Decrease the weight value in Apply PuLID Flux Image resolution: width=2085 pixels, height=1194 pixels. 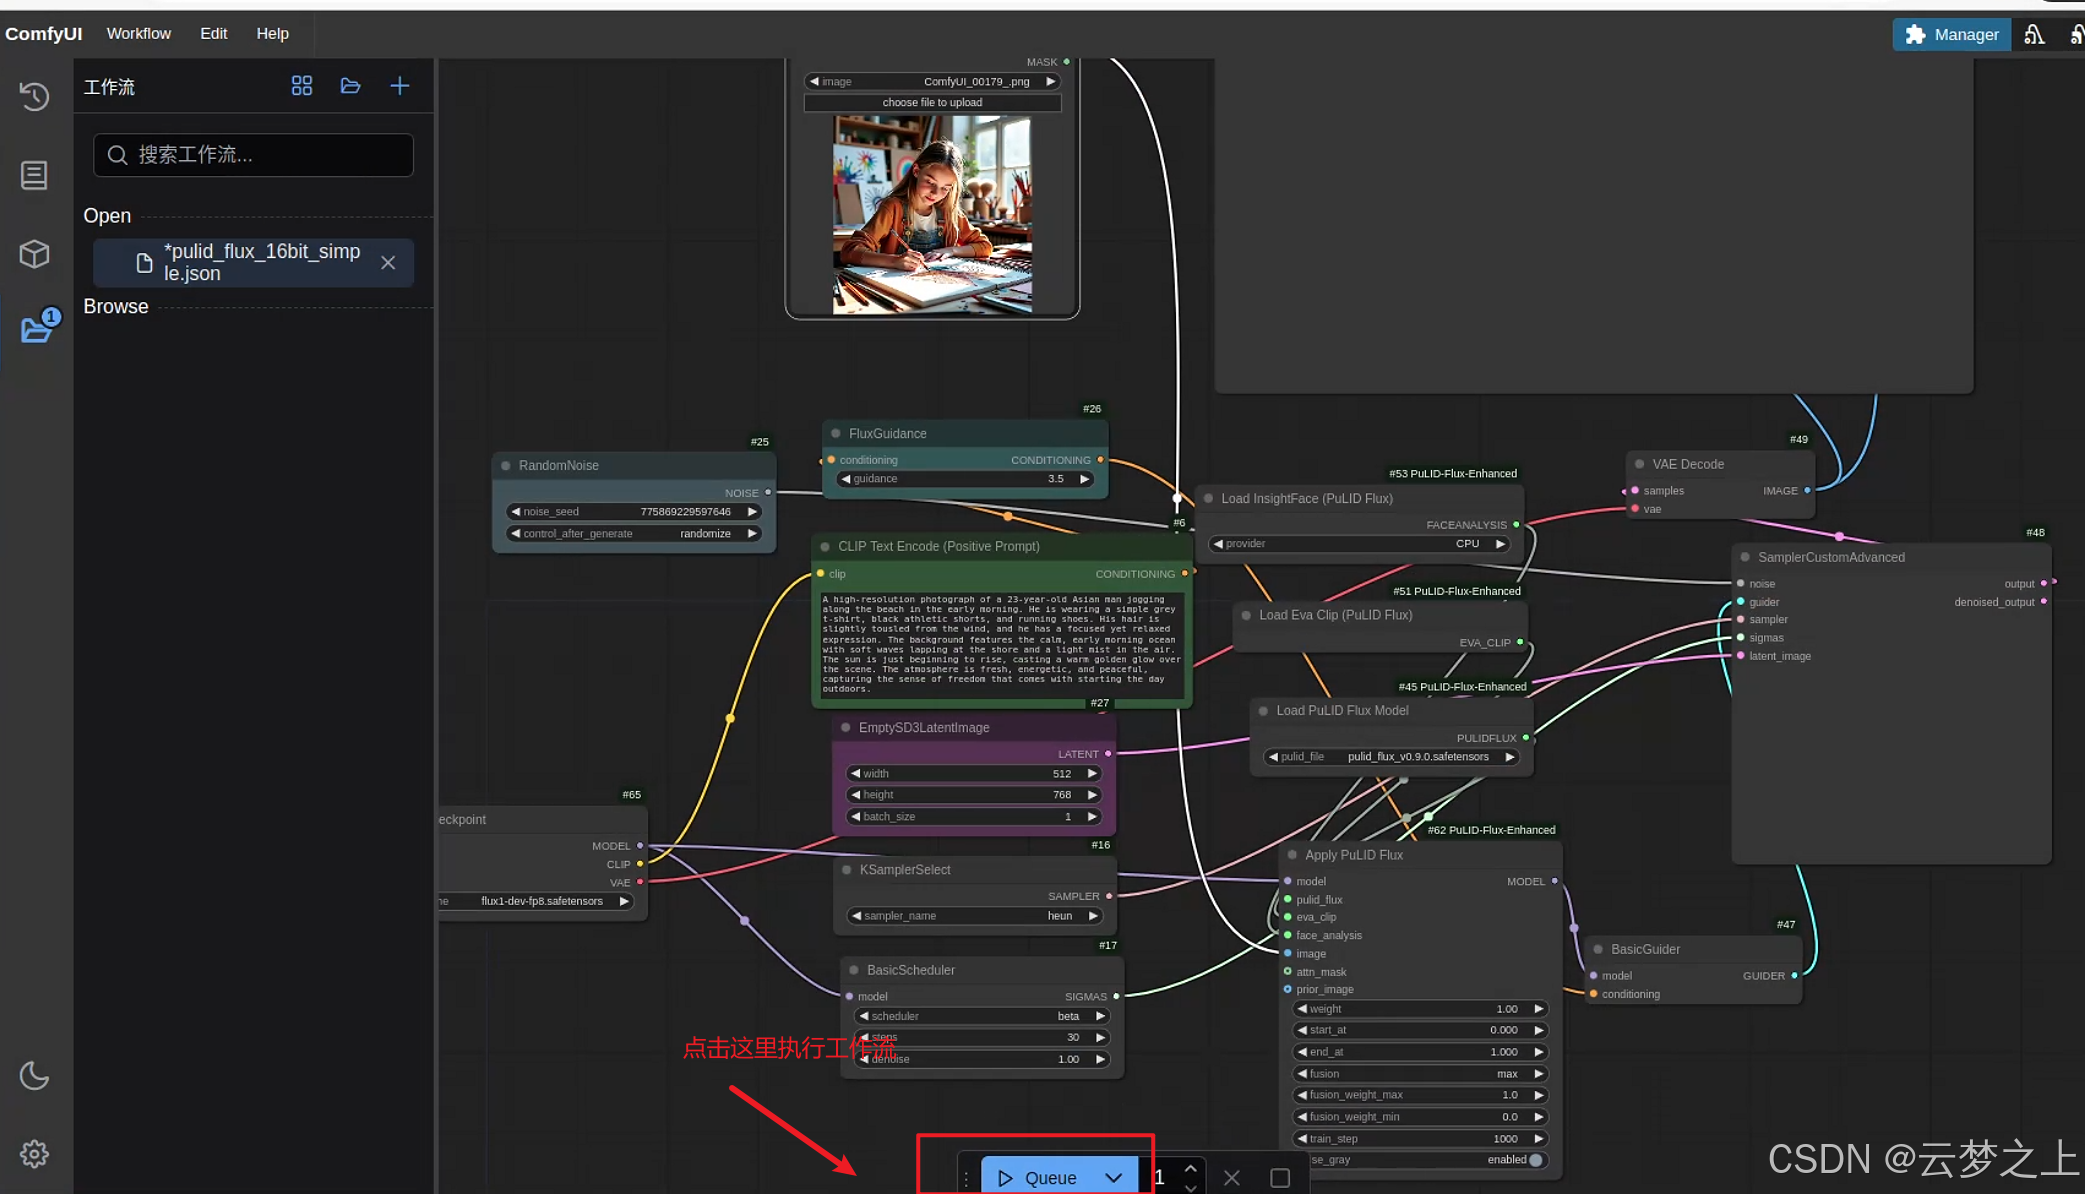pos(1301,1009)
